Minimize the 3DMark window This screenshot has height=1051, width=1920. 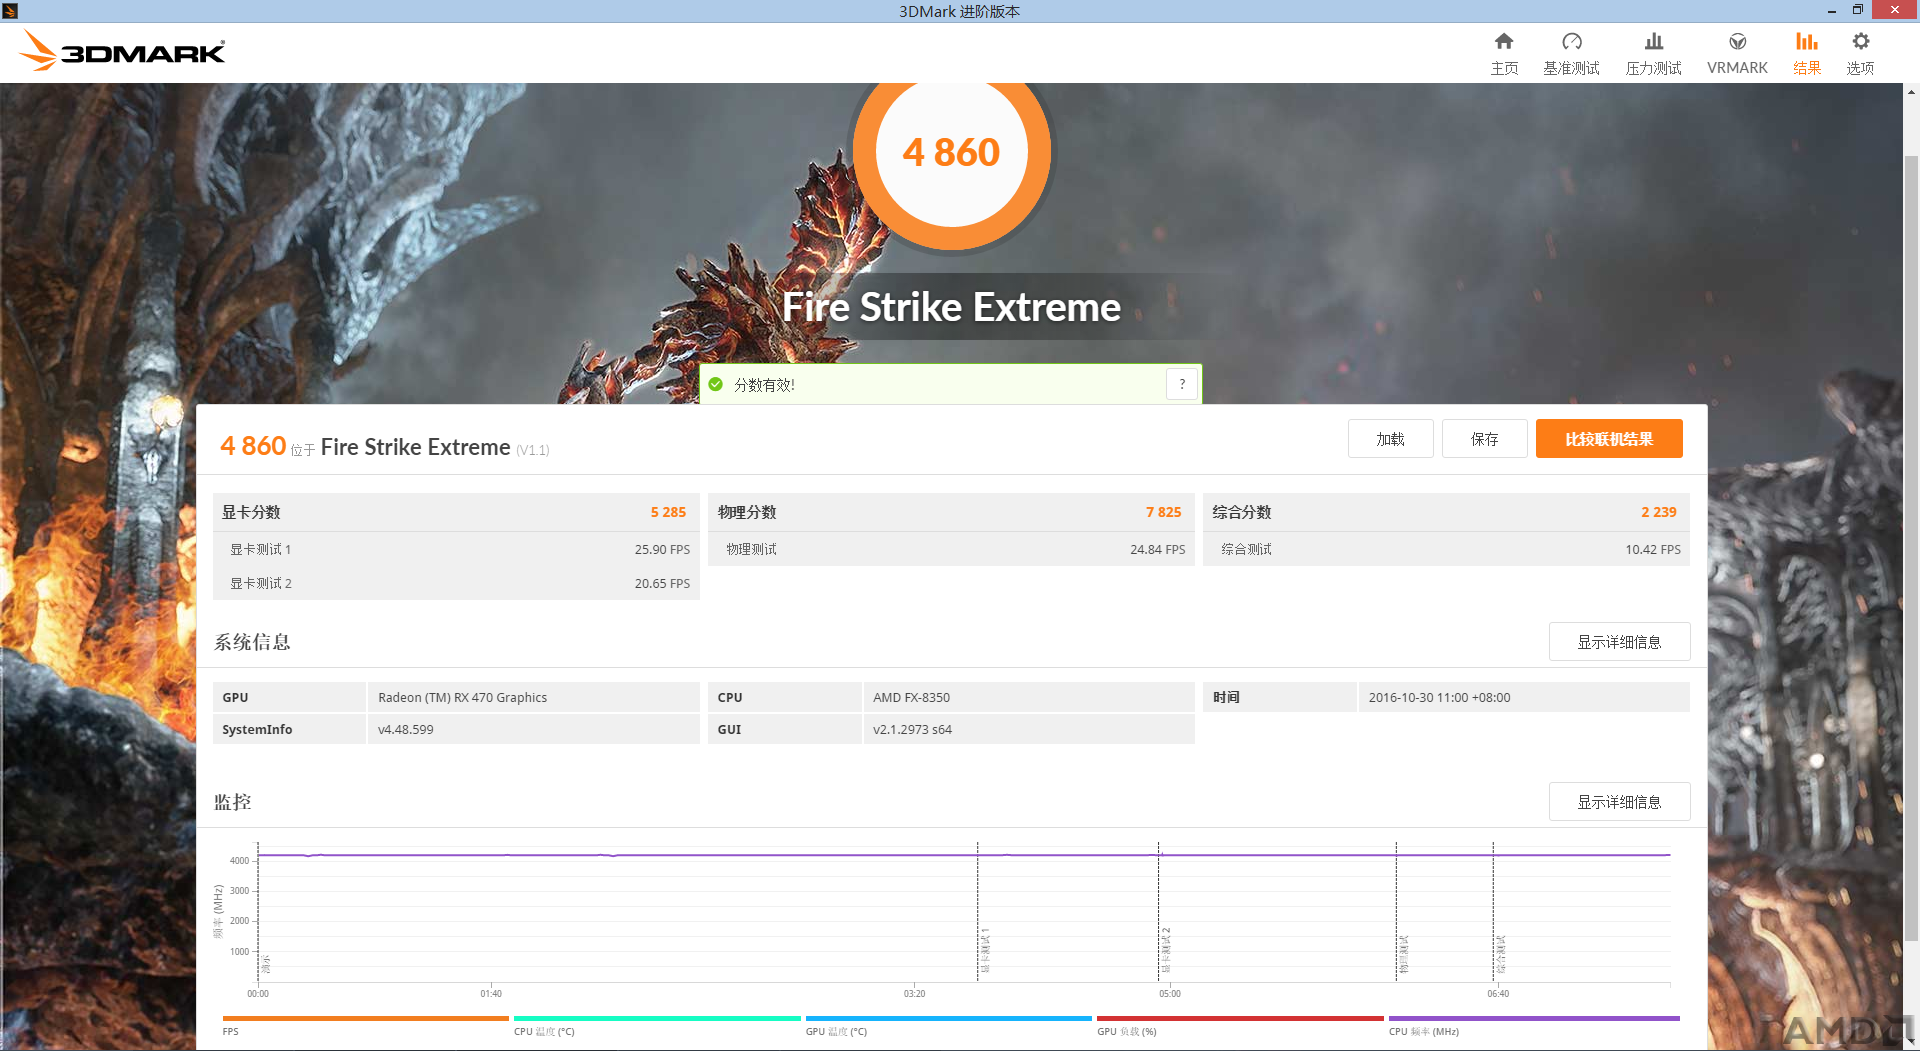(1831, 10)
